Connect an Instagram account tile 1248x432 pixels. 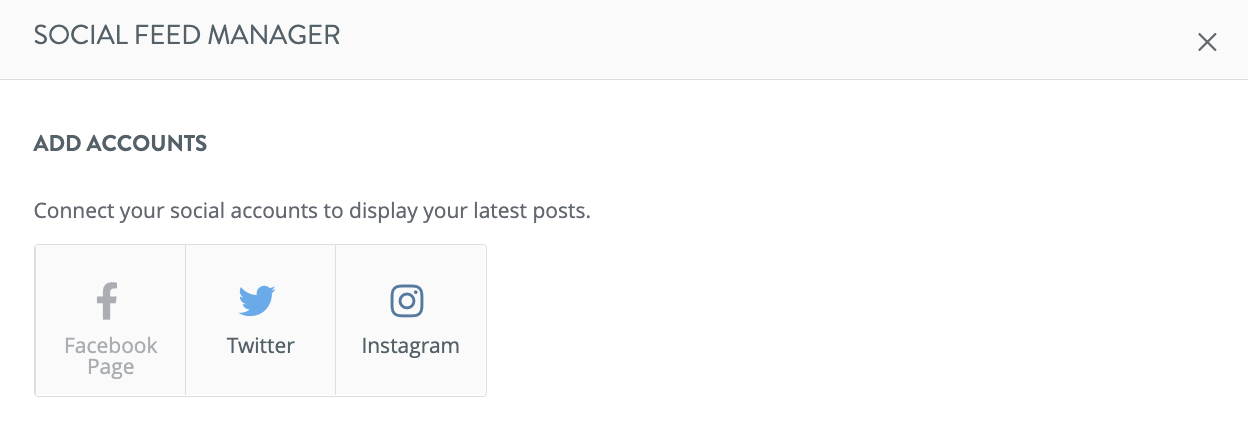point(411,320)
